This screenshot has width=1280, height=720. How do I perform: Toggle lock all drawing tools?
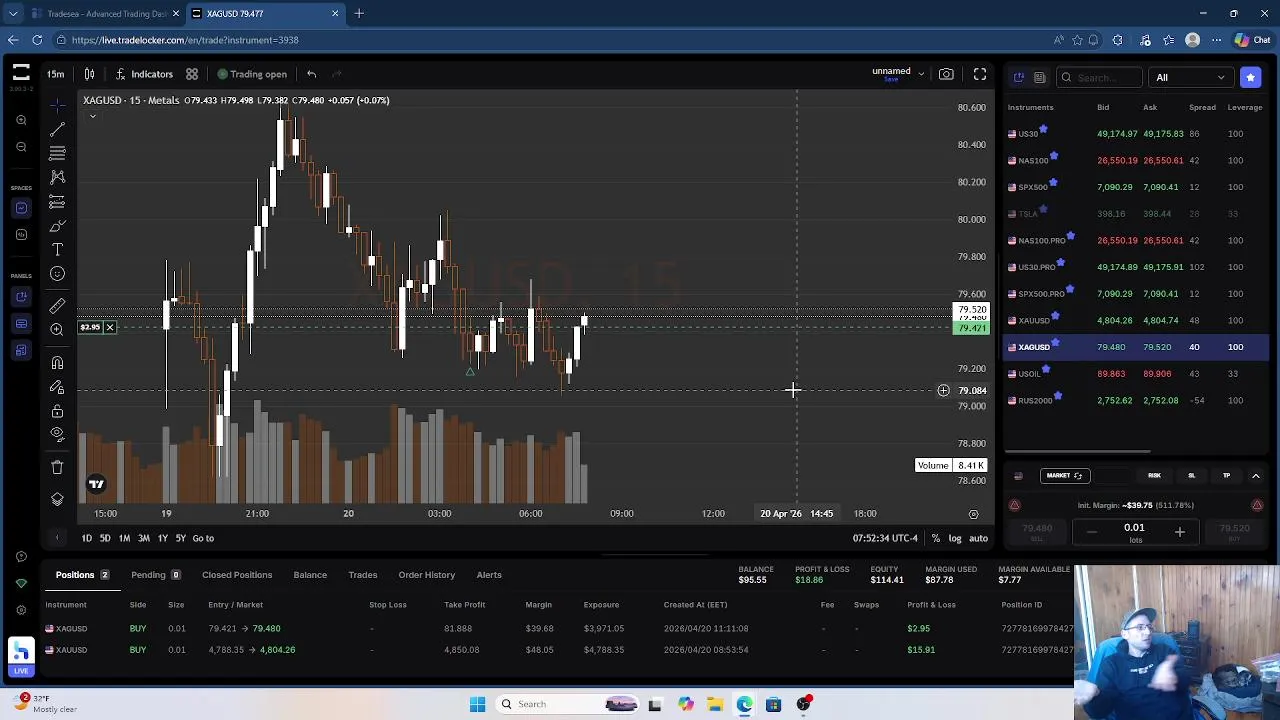click(57, 411)
